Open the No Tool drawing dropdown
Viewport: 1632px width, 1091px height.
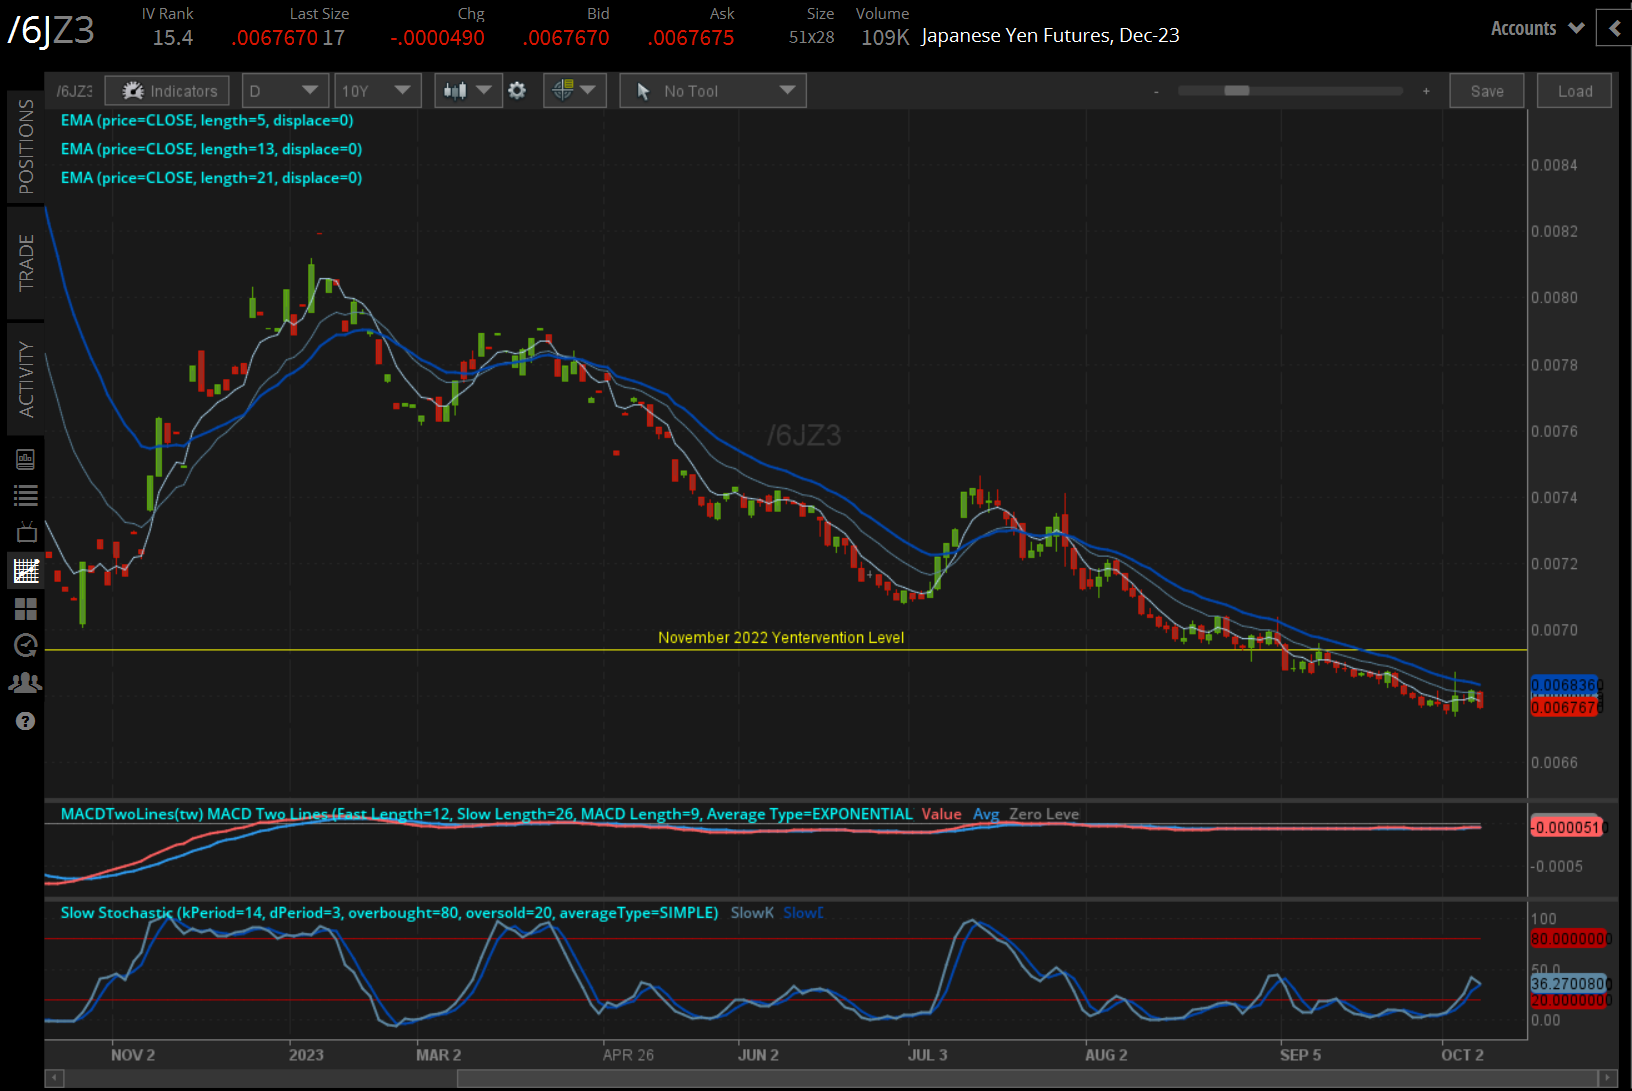coord(712,91)
